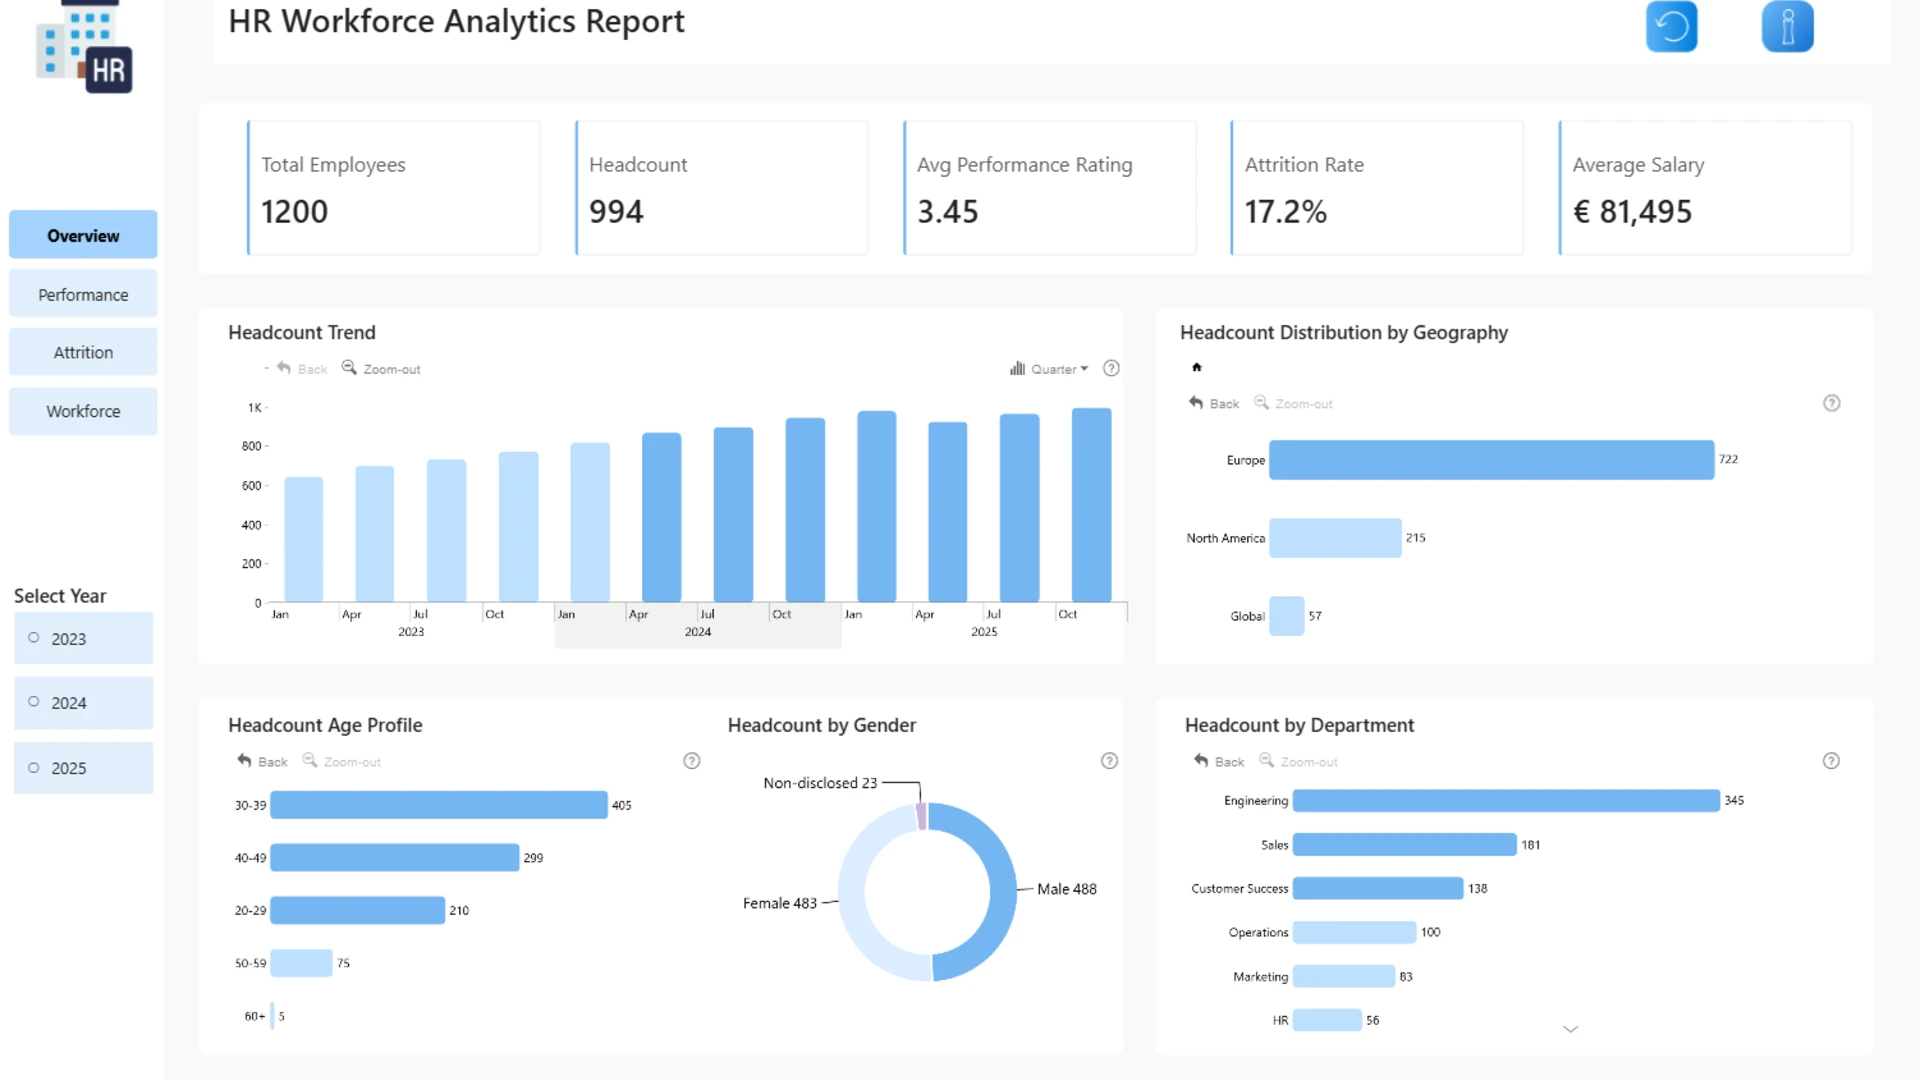Viewport: 1920px width, 1080px height.
Task: Click the home icon in Geography chart
Action: pyautogui.click(x=1196, y=367)
